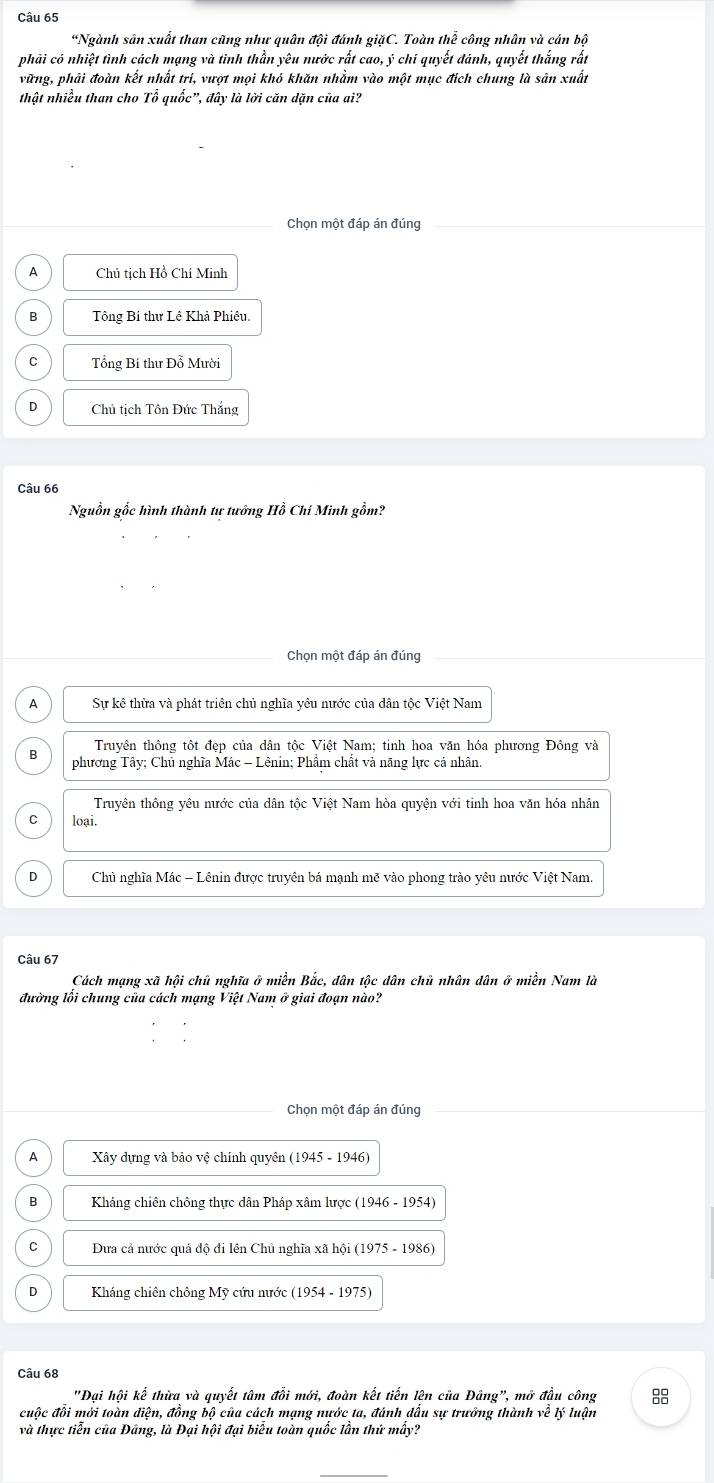The width and height of the screenshot is (714, 1483).
Task: Select option B for Câu 65
Action: (33, 317)
